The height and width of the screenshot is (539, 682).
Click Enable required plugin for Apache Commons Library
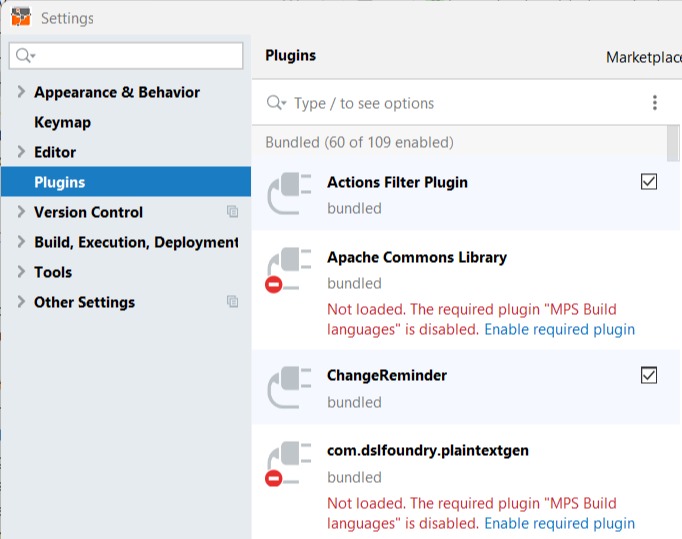coord(559,329)
